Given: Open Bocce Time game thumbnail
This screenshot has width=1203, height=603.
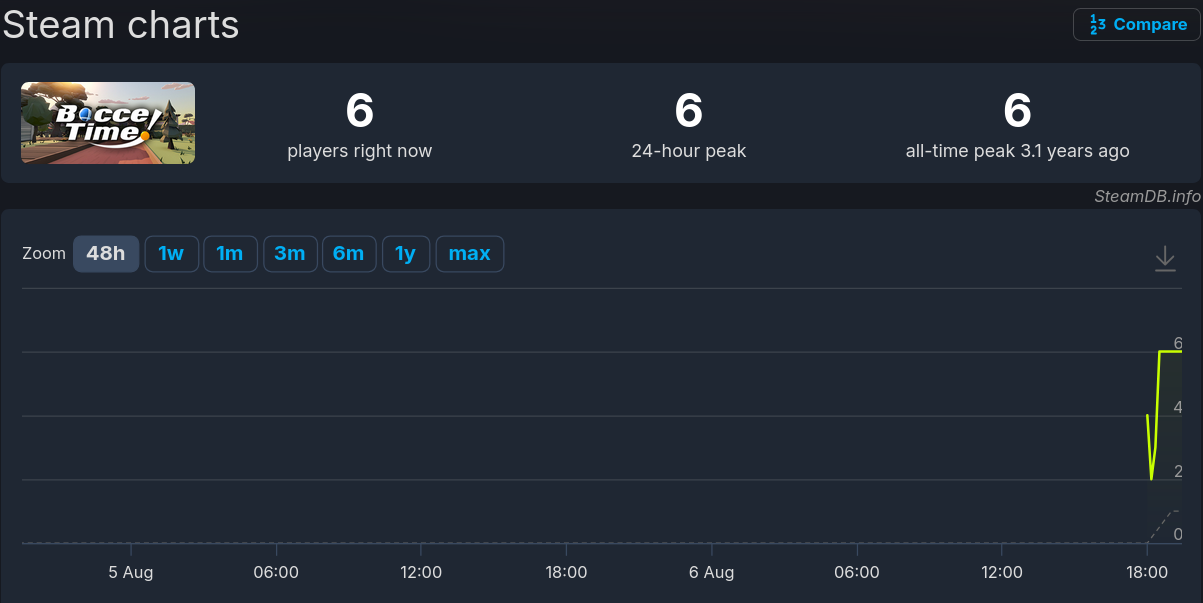Looking at the screenshot, I should [108, 123].
